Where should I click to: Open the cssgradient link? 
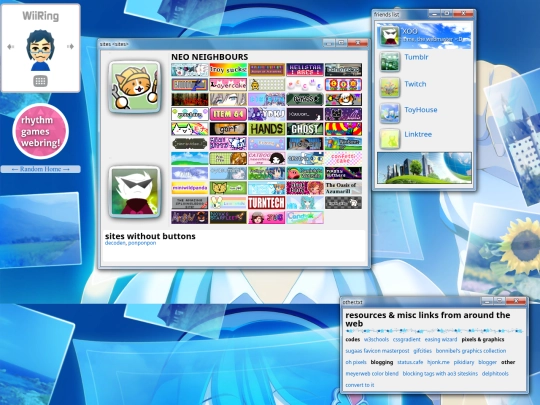(x=406, y=340)
